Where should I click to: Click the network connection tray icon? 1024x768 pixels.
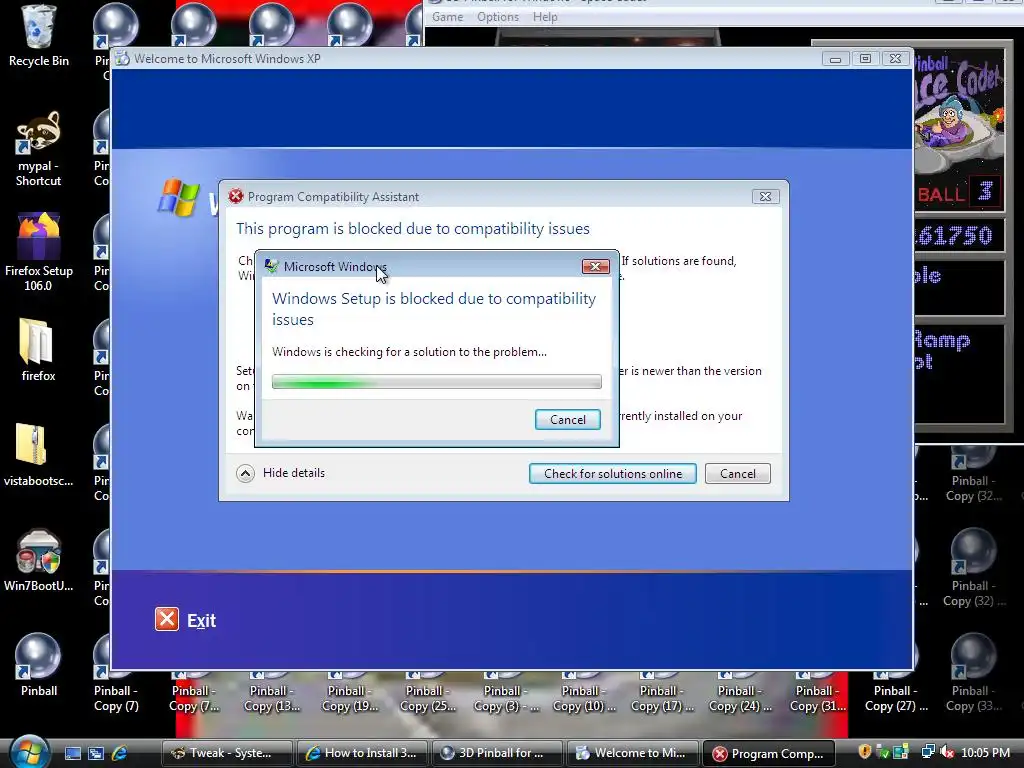click(927, 752)
